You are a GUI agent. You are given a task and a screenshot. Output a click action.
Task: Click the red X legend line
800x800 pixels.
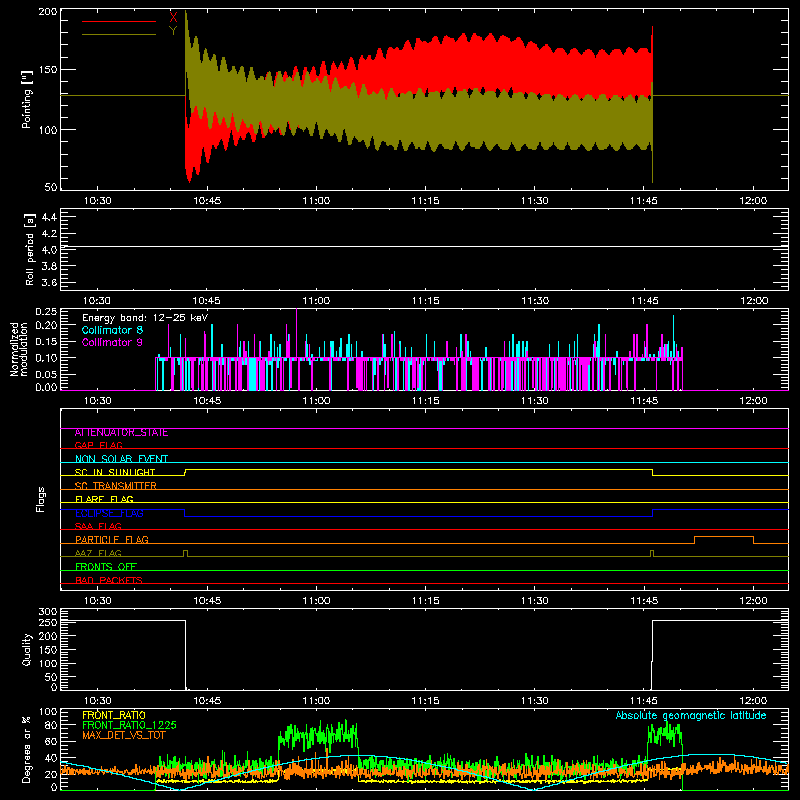point(119,21)
